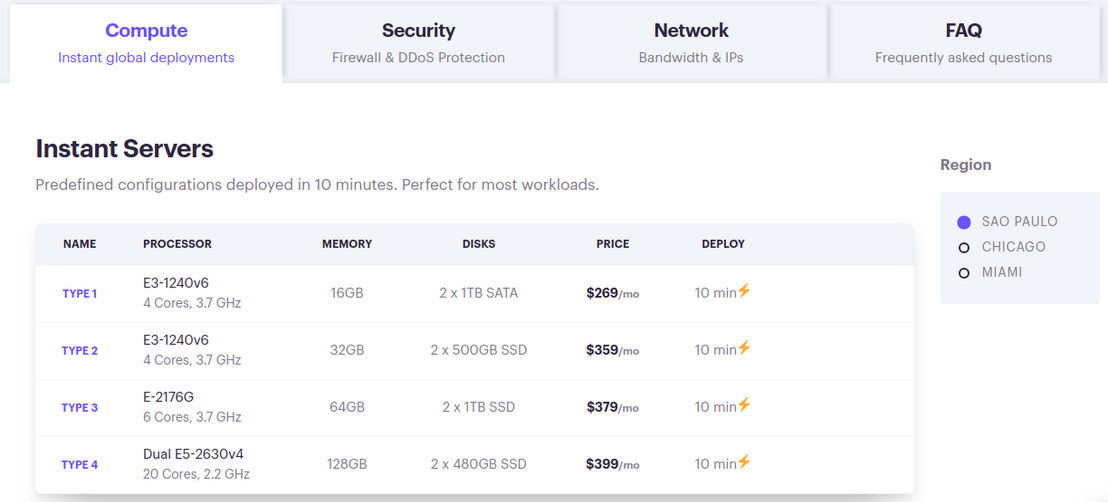This screenshot has width=1108, height=502.
Task: Click the 2 x 480GB SSD disks cell
Action: click(479, 465)
